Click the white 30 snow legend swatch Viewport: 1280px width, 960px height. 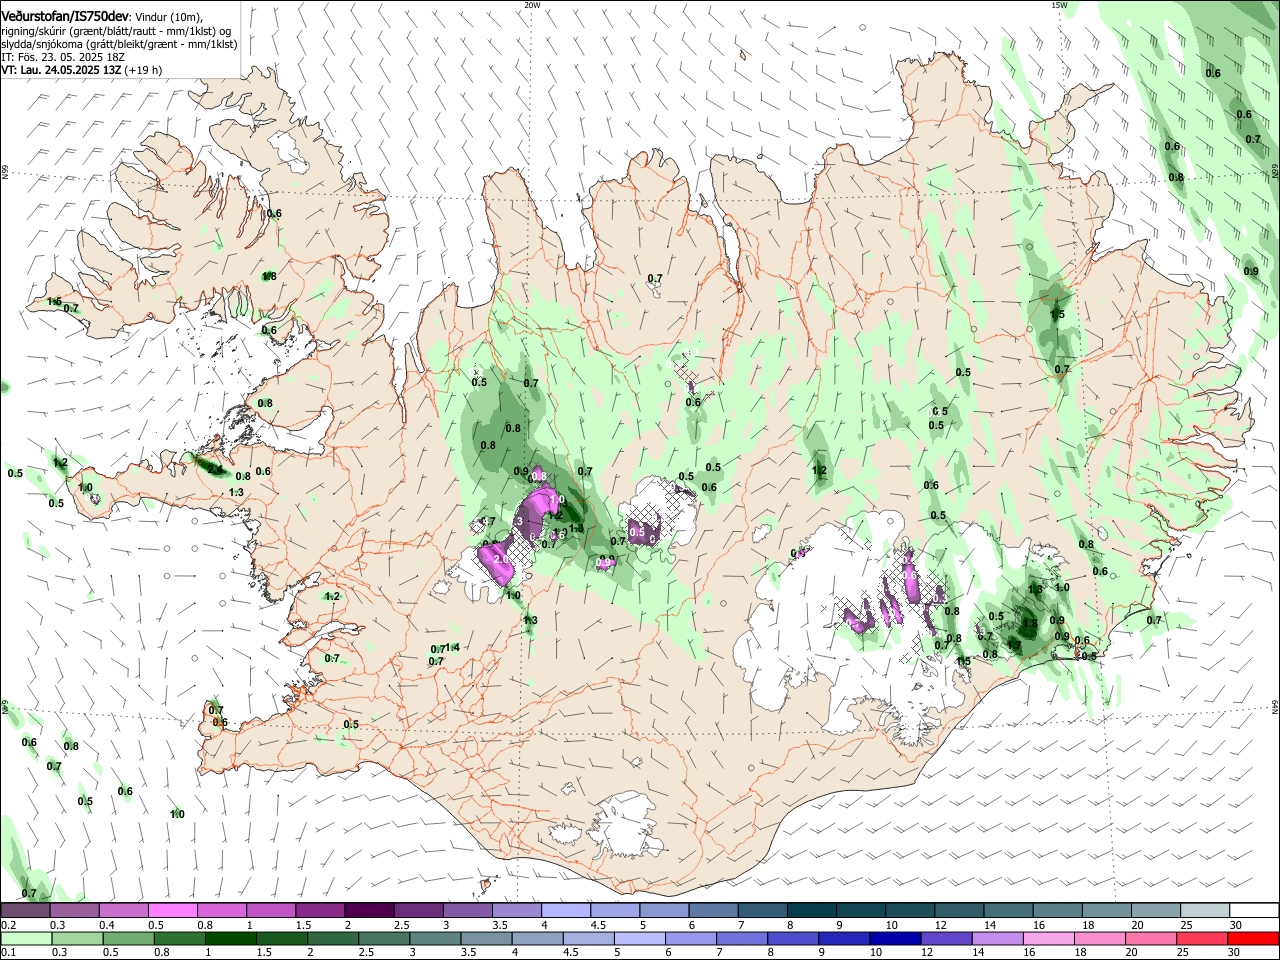pyautogui.click(x=1255, y=911)
